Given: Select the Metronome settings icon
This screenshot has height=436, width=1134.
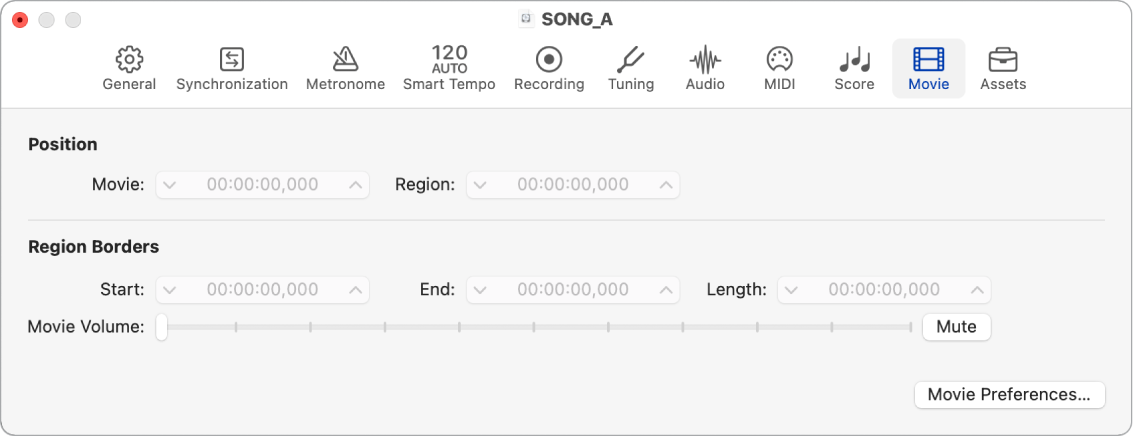Looking at the screenshot, I should (x=345, y=60).
